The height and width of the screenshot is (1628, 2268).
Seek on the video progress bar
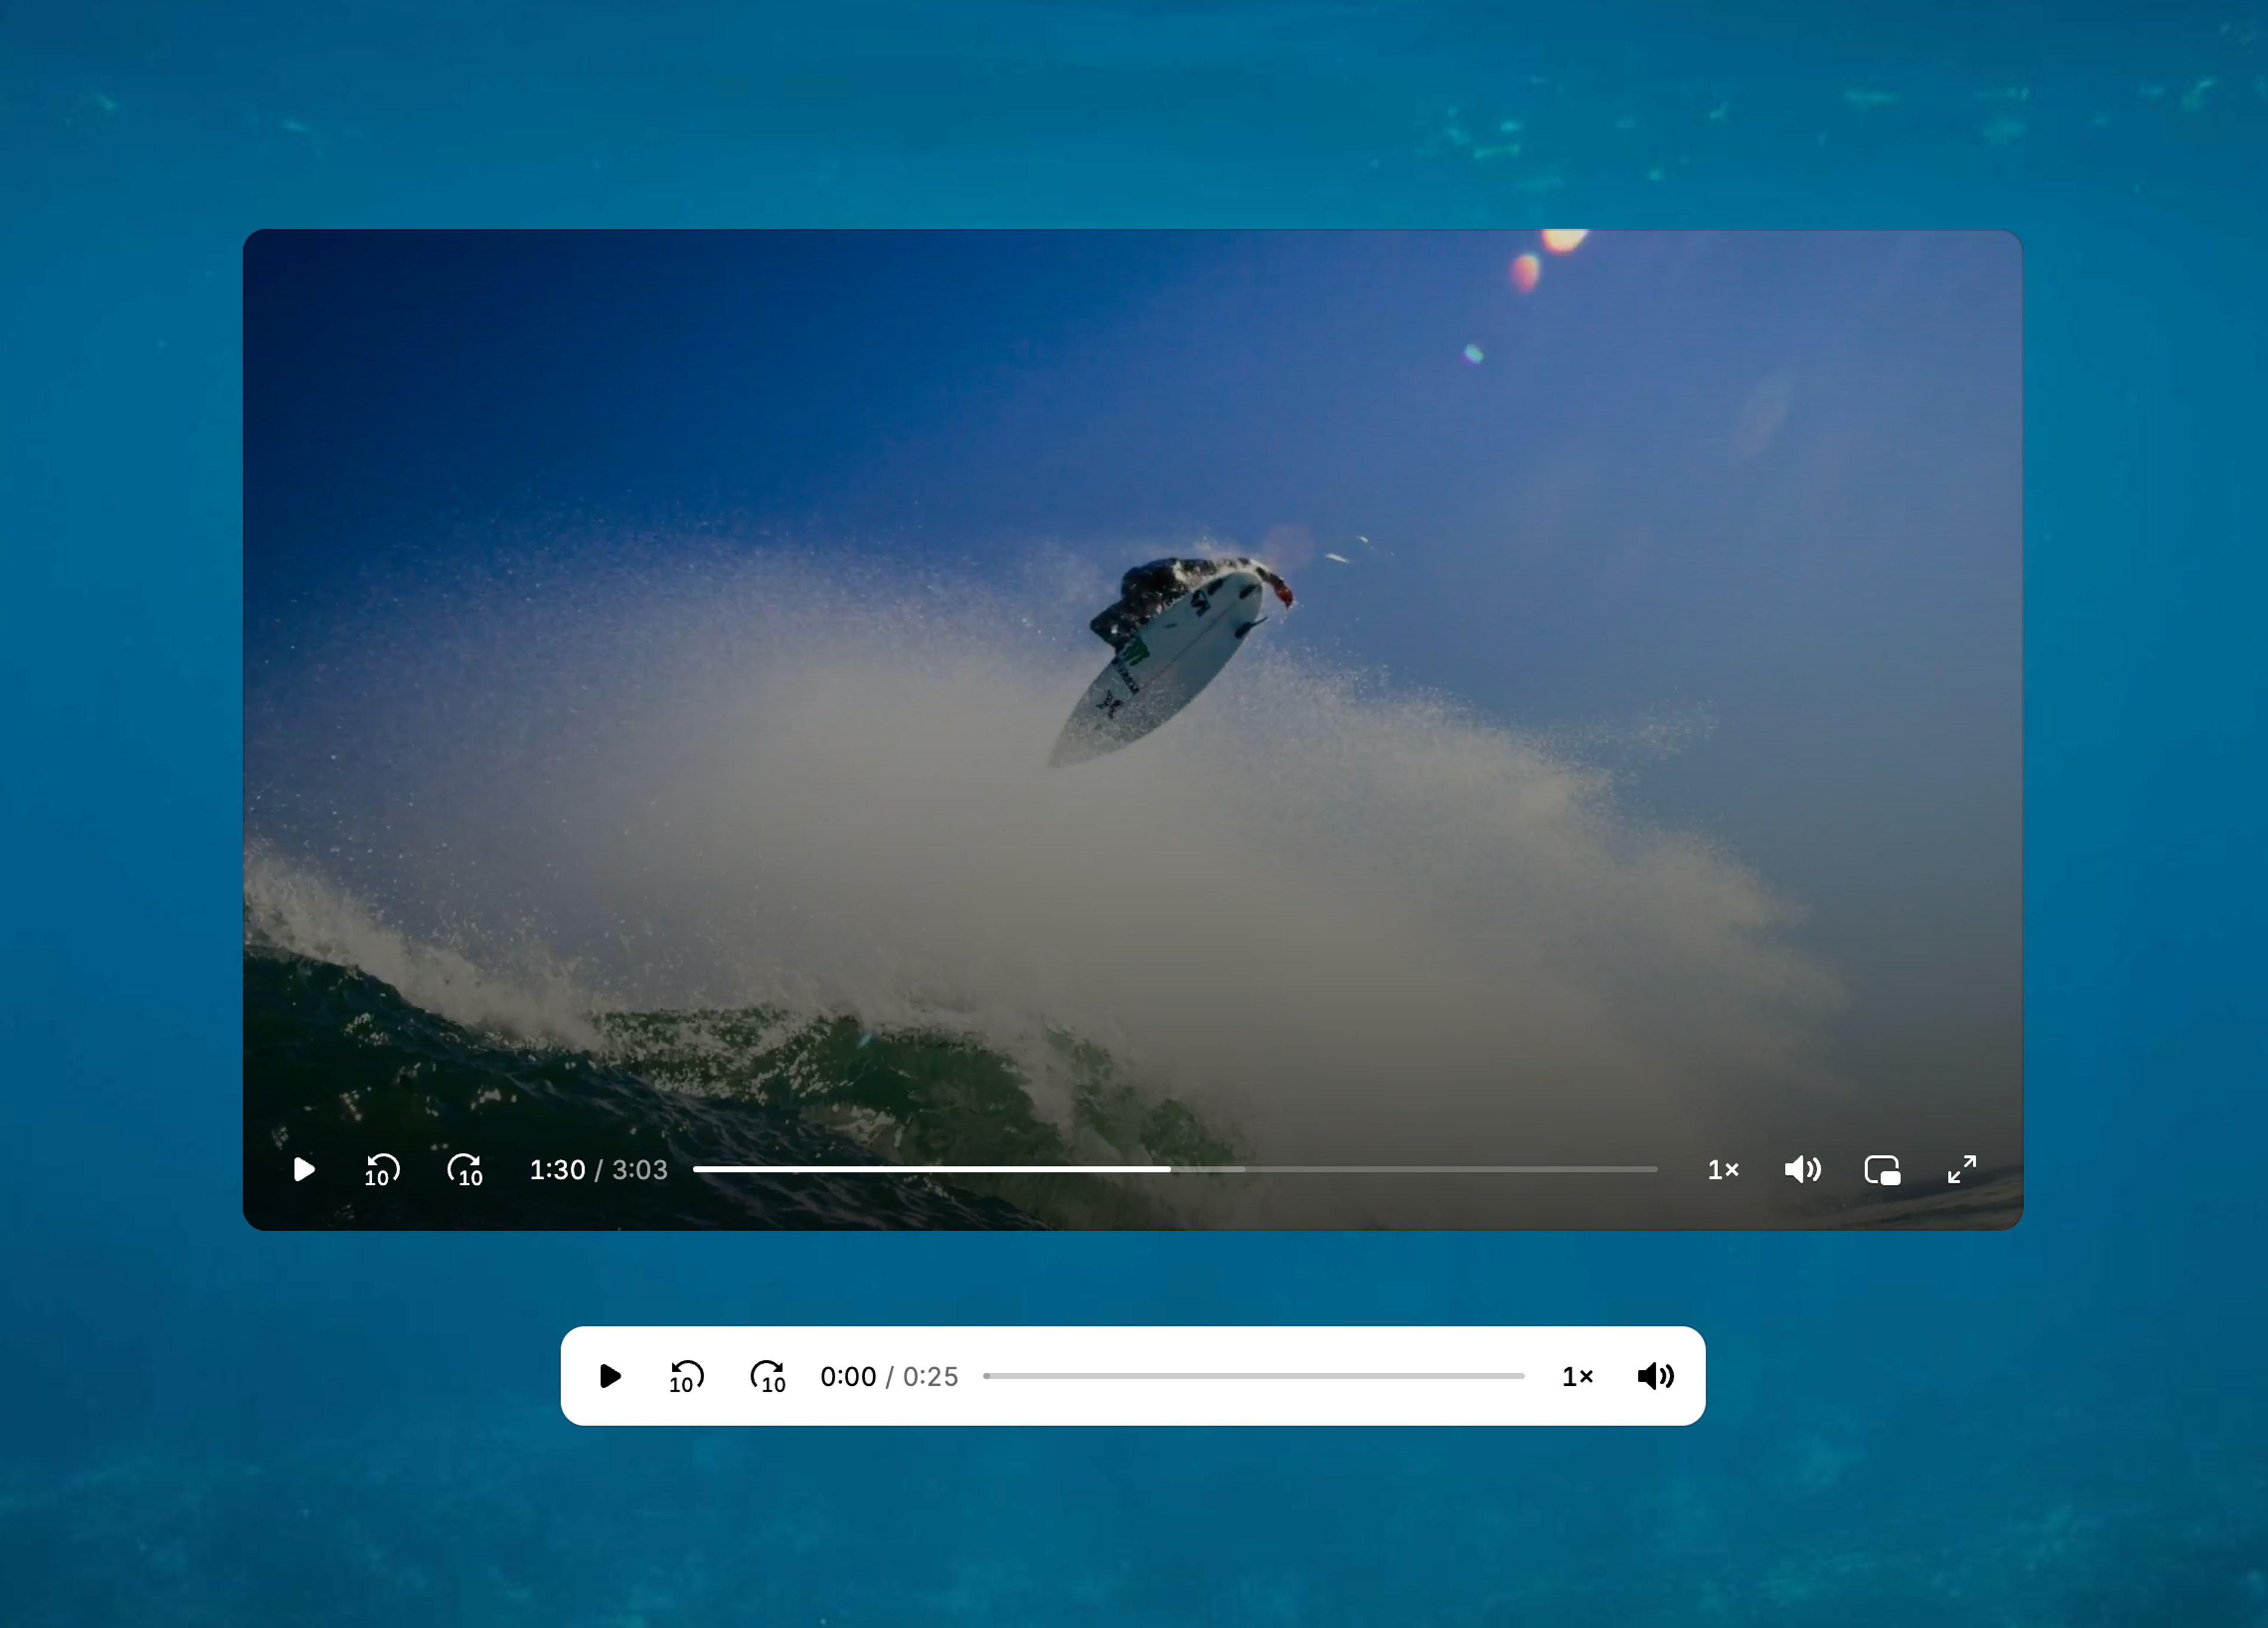coord(1175,1169)
